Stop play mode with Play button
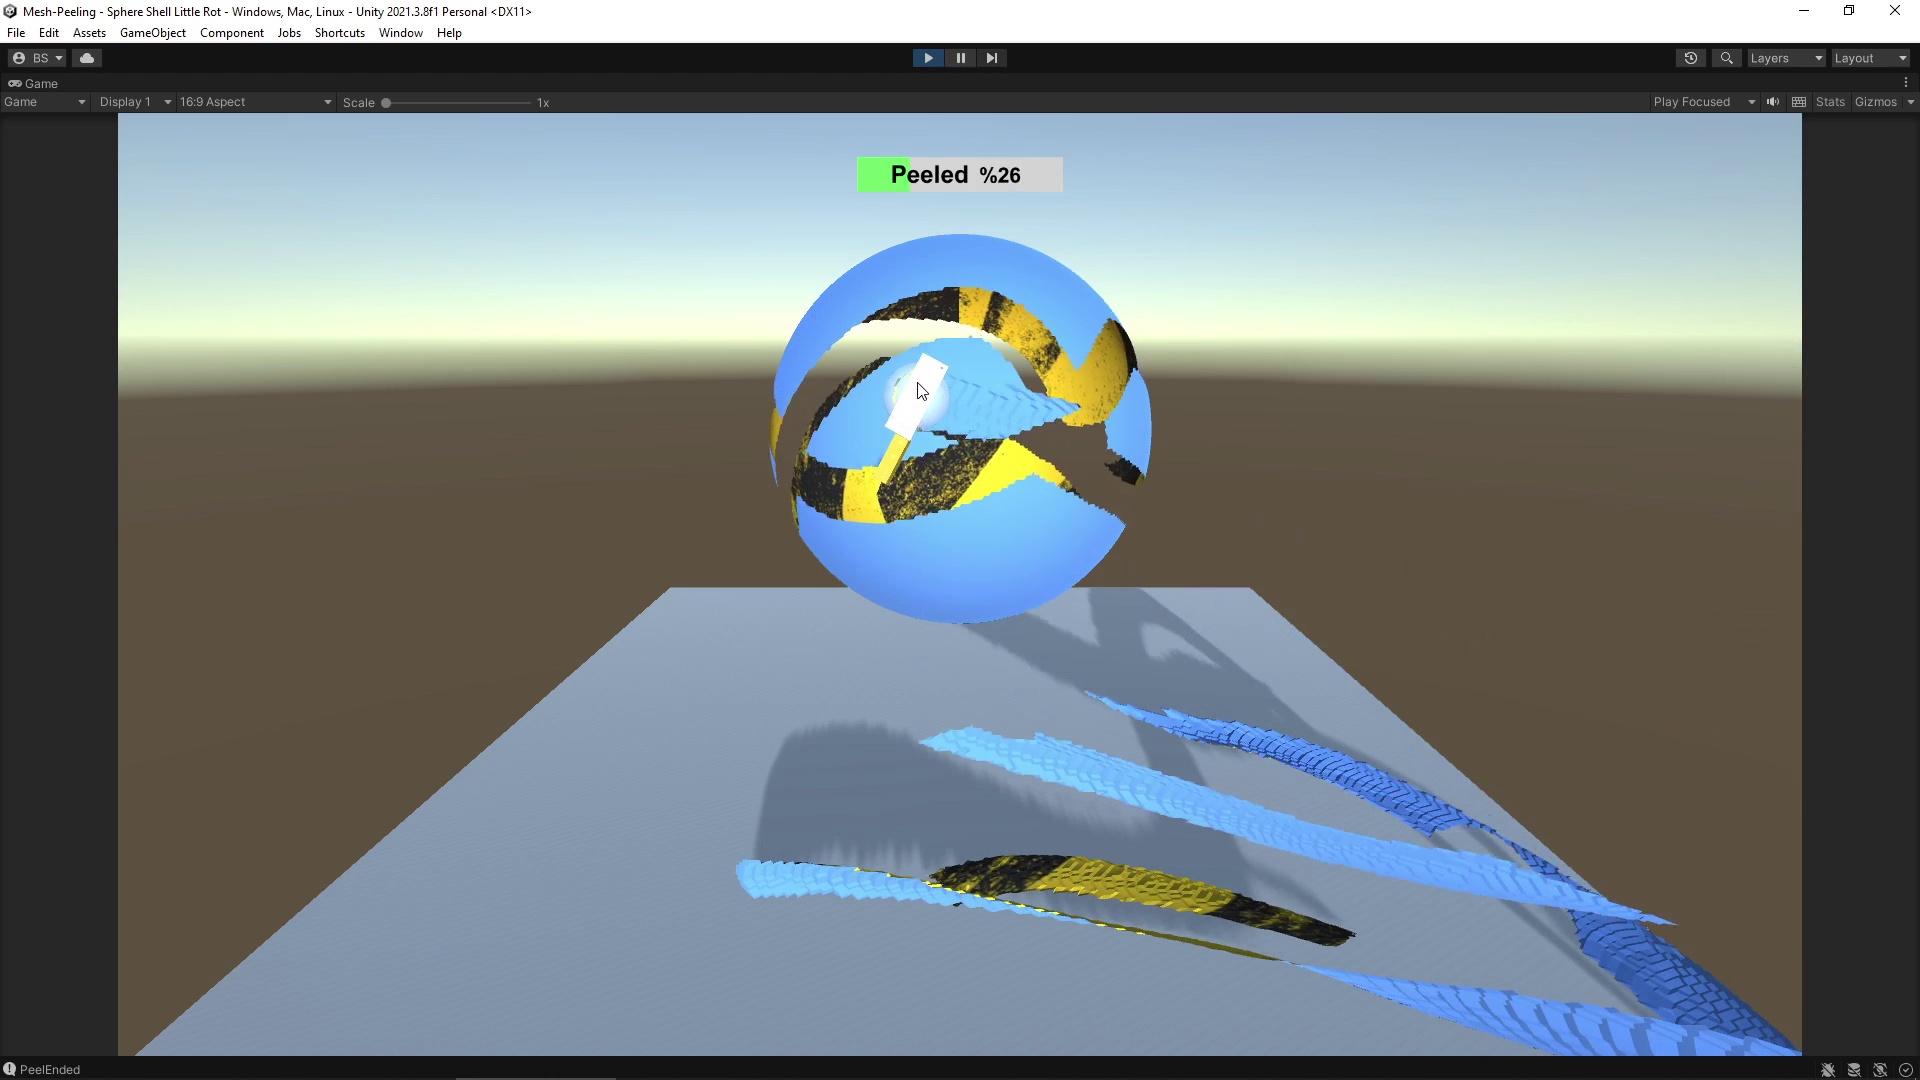 928,58
